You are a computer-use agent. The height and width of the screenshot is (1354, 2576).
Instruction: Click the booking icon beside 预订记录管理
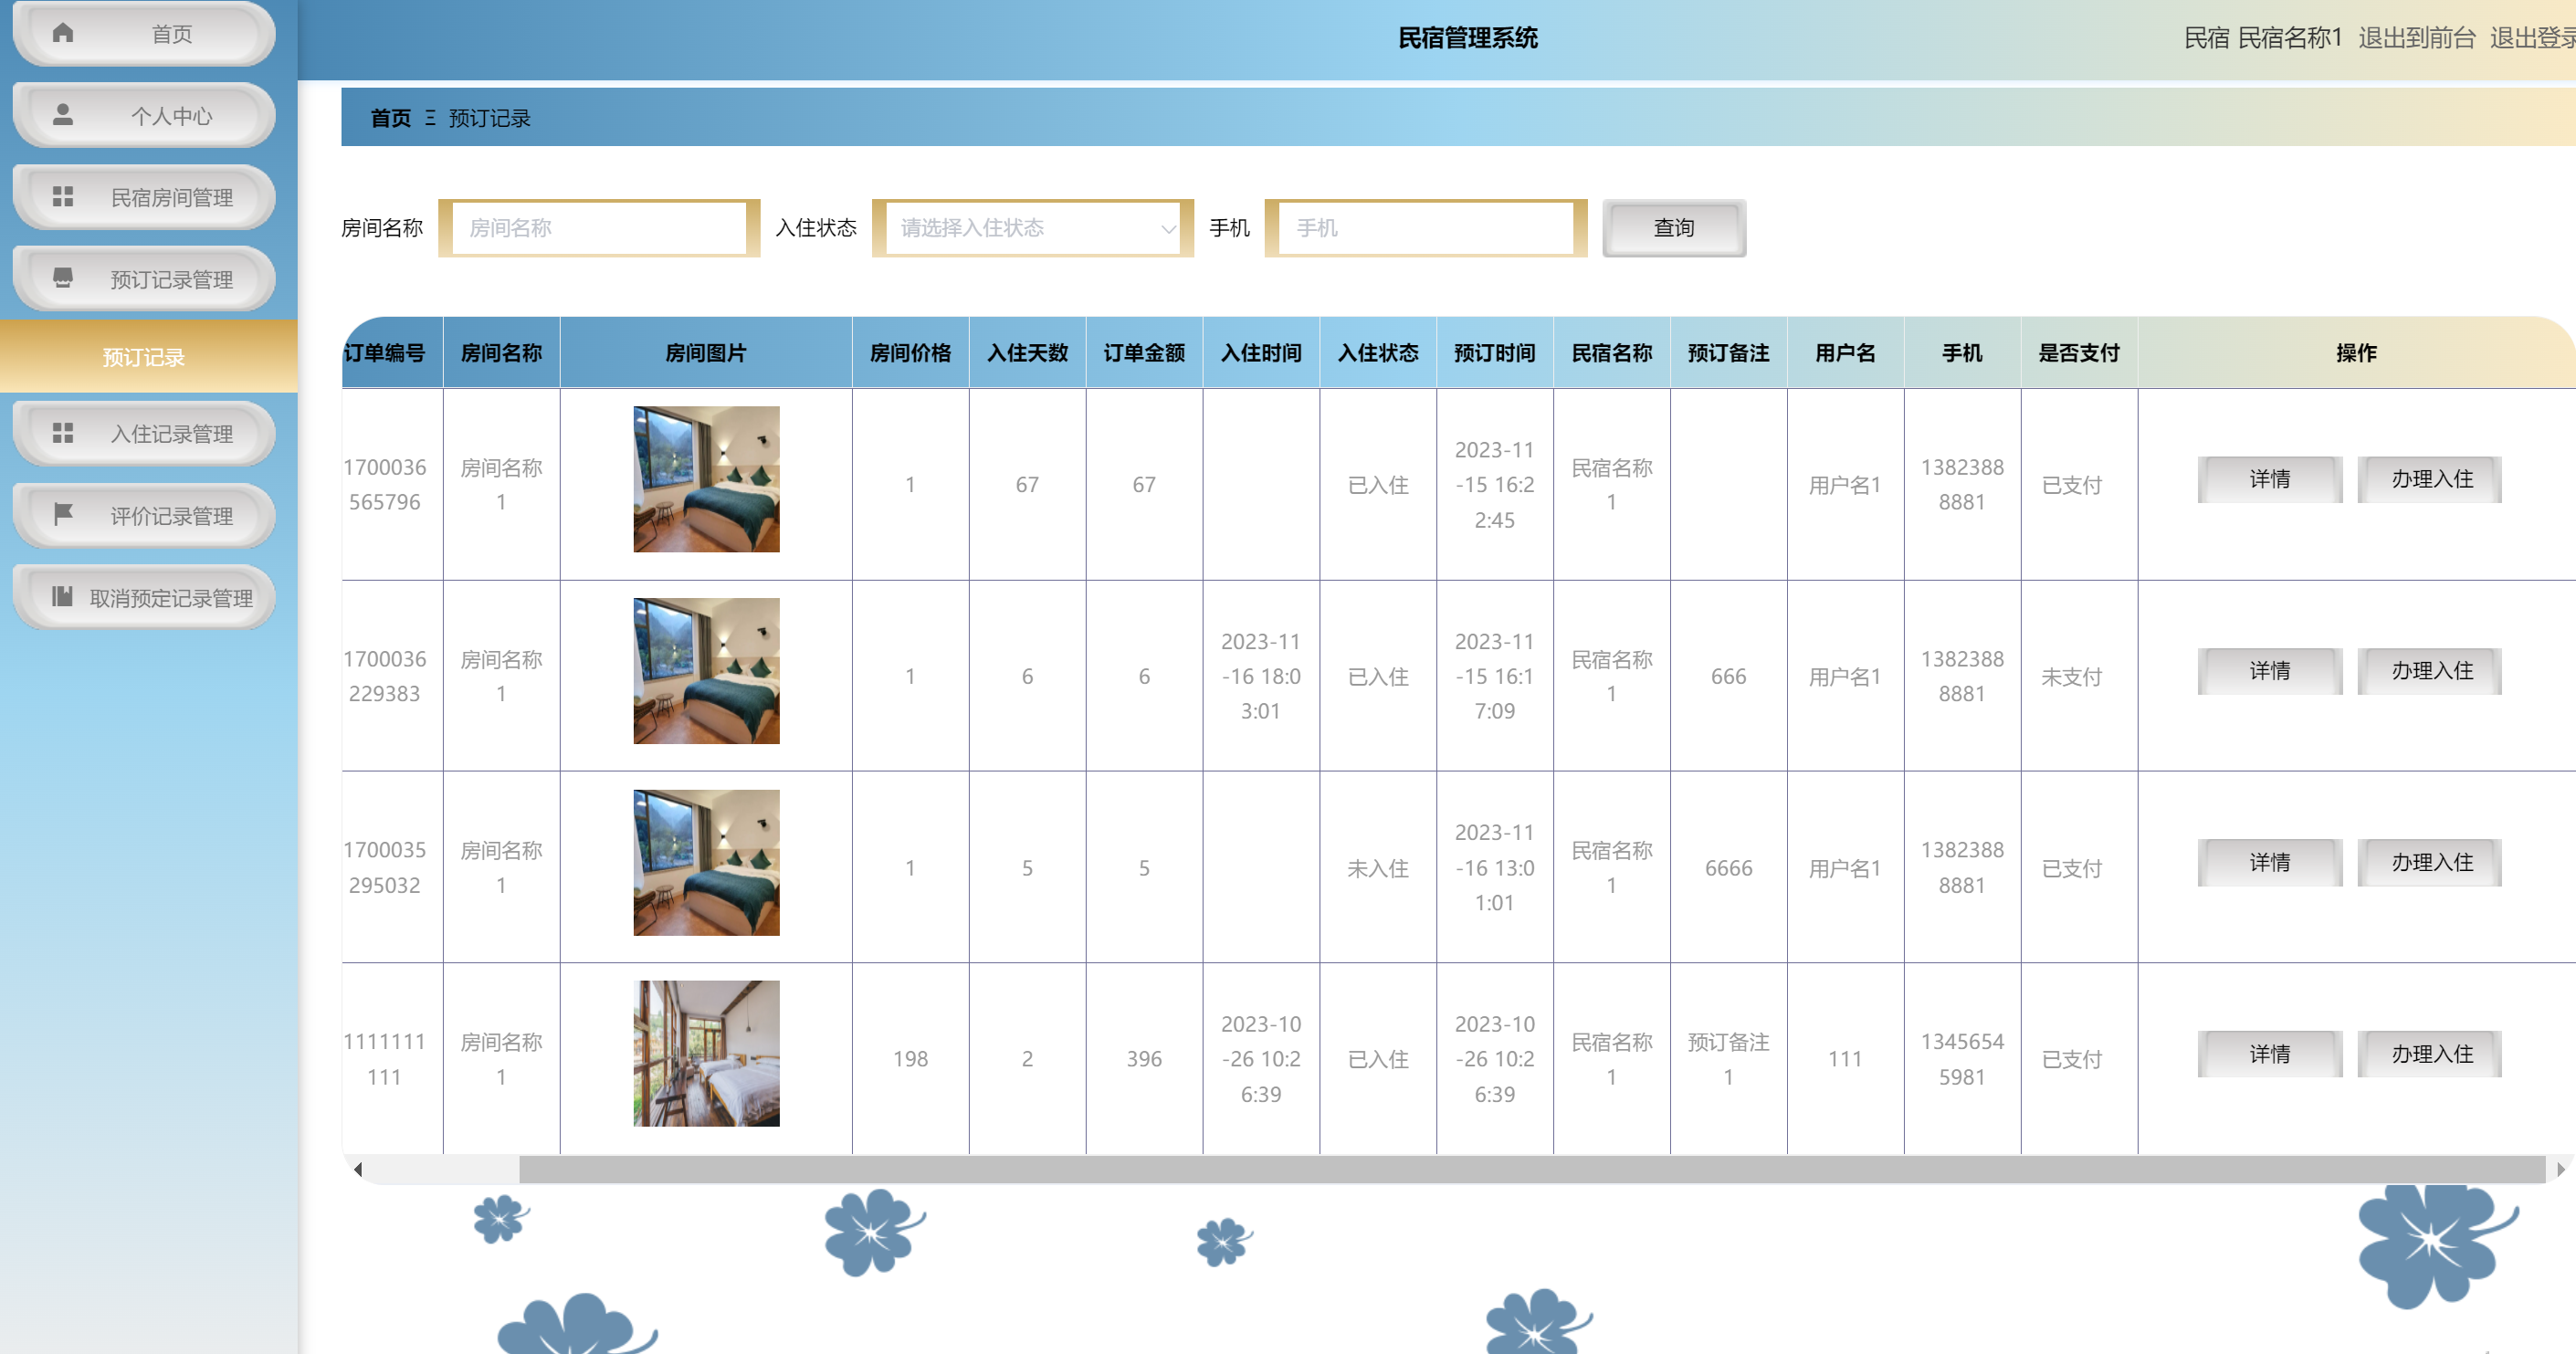click(63, 278)
